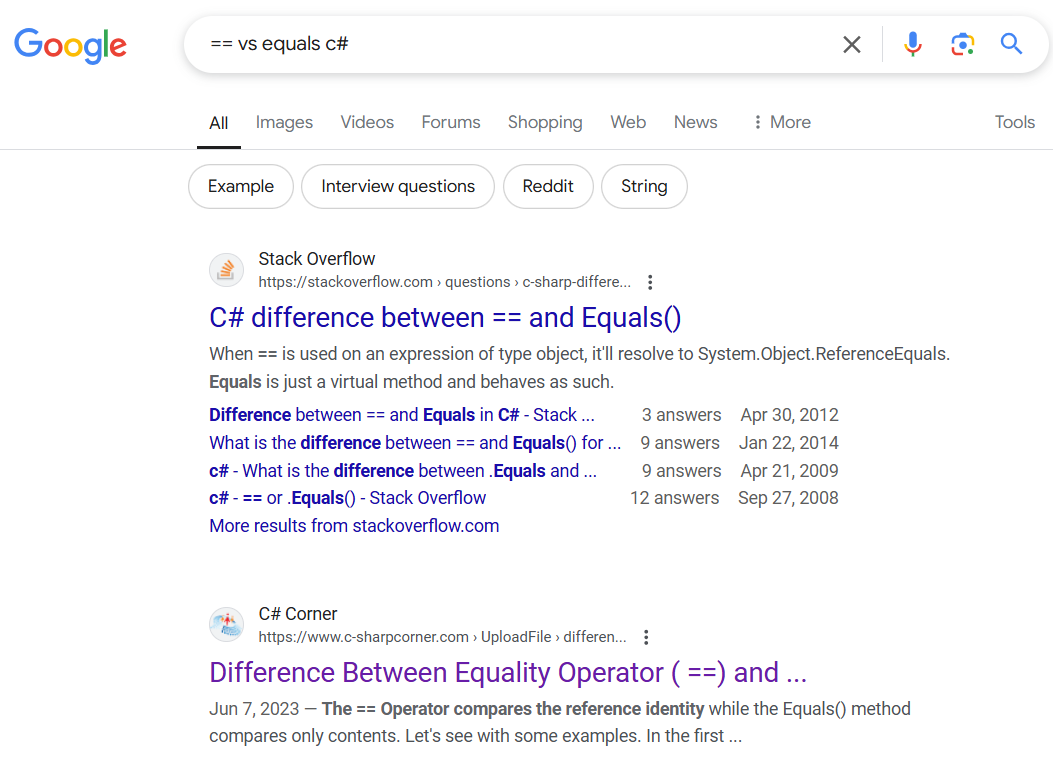Image resolution: width=1053 pixels, height=778 pixels.
Task: Clear the search box text
Action: [851, 44]
